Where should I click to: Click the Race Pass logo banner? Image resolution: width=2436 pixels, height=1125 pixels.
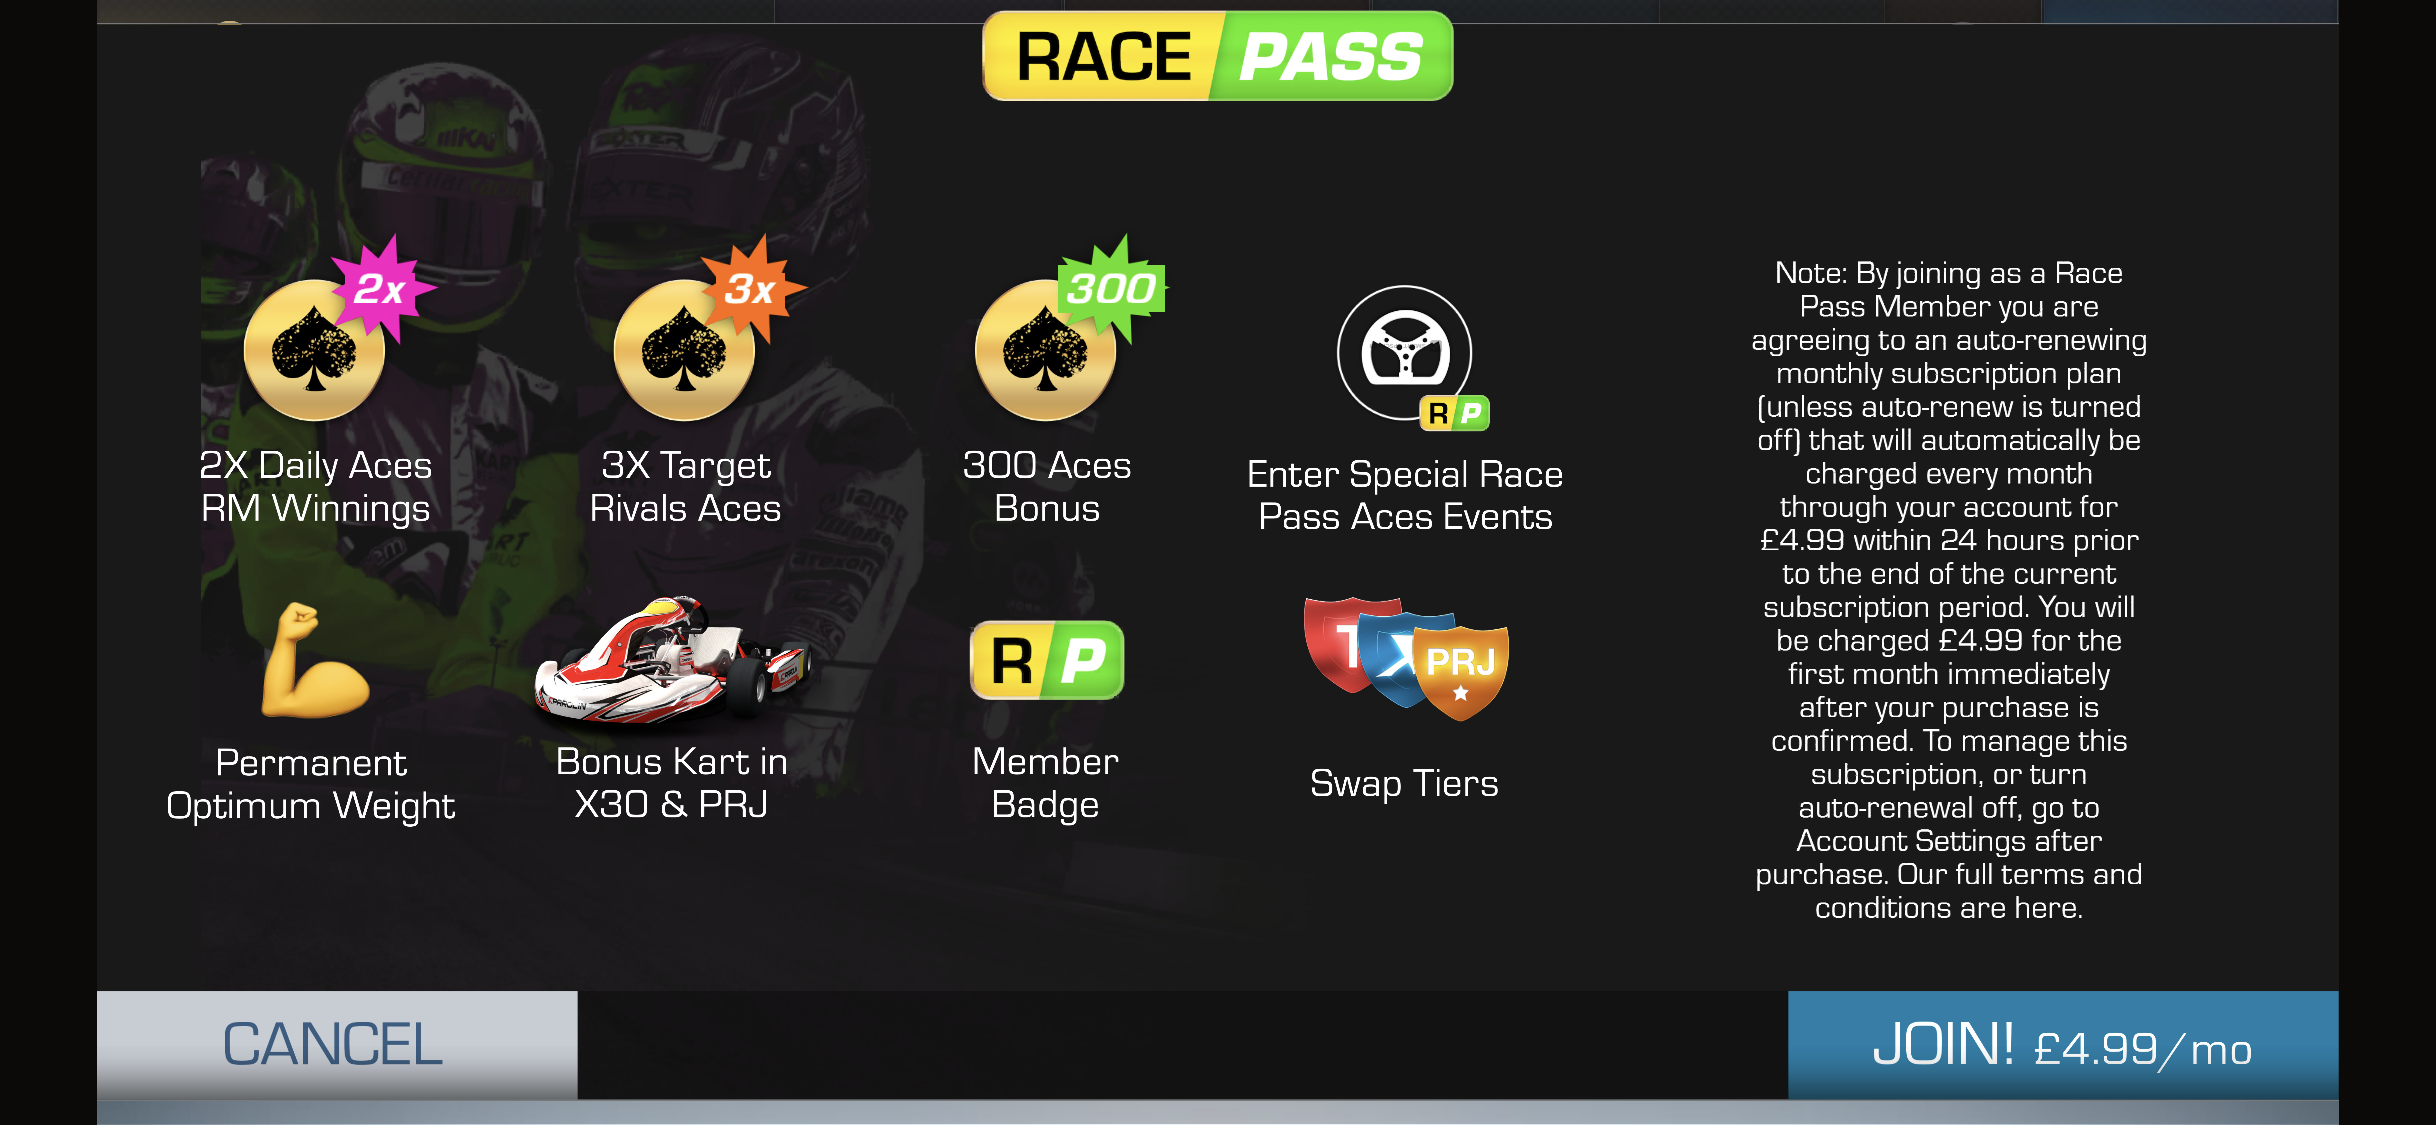tap(1218, 56)
